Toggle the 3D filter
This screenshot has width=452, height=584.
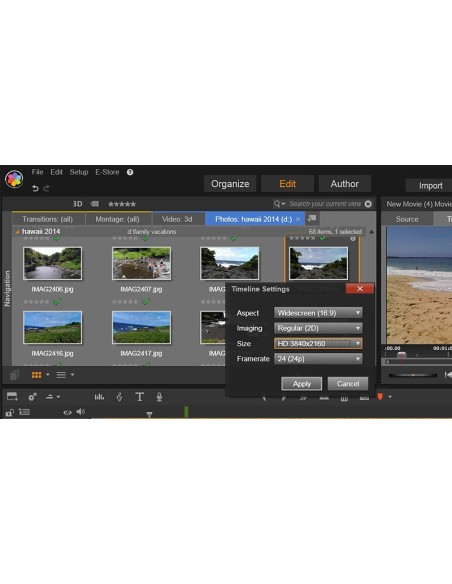tap(77, 204)
